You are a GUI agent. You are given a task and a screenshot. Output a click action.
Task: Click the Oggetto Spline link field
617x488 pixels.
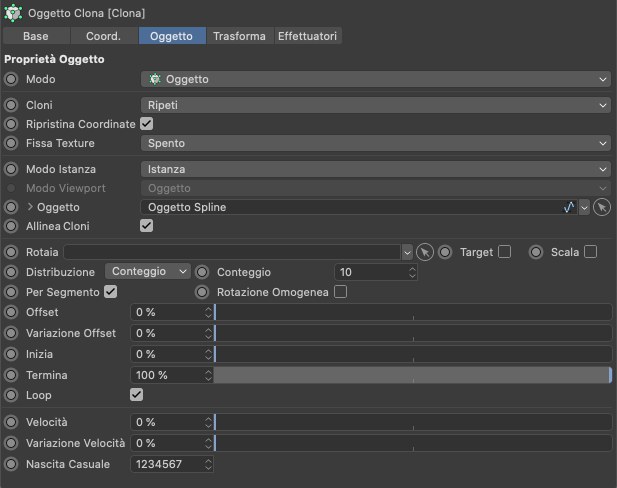tap(359, 207)
